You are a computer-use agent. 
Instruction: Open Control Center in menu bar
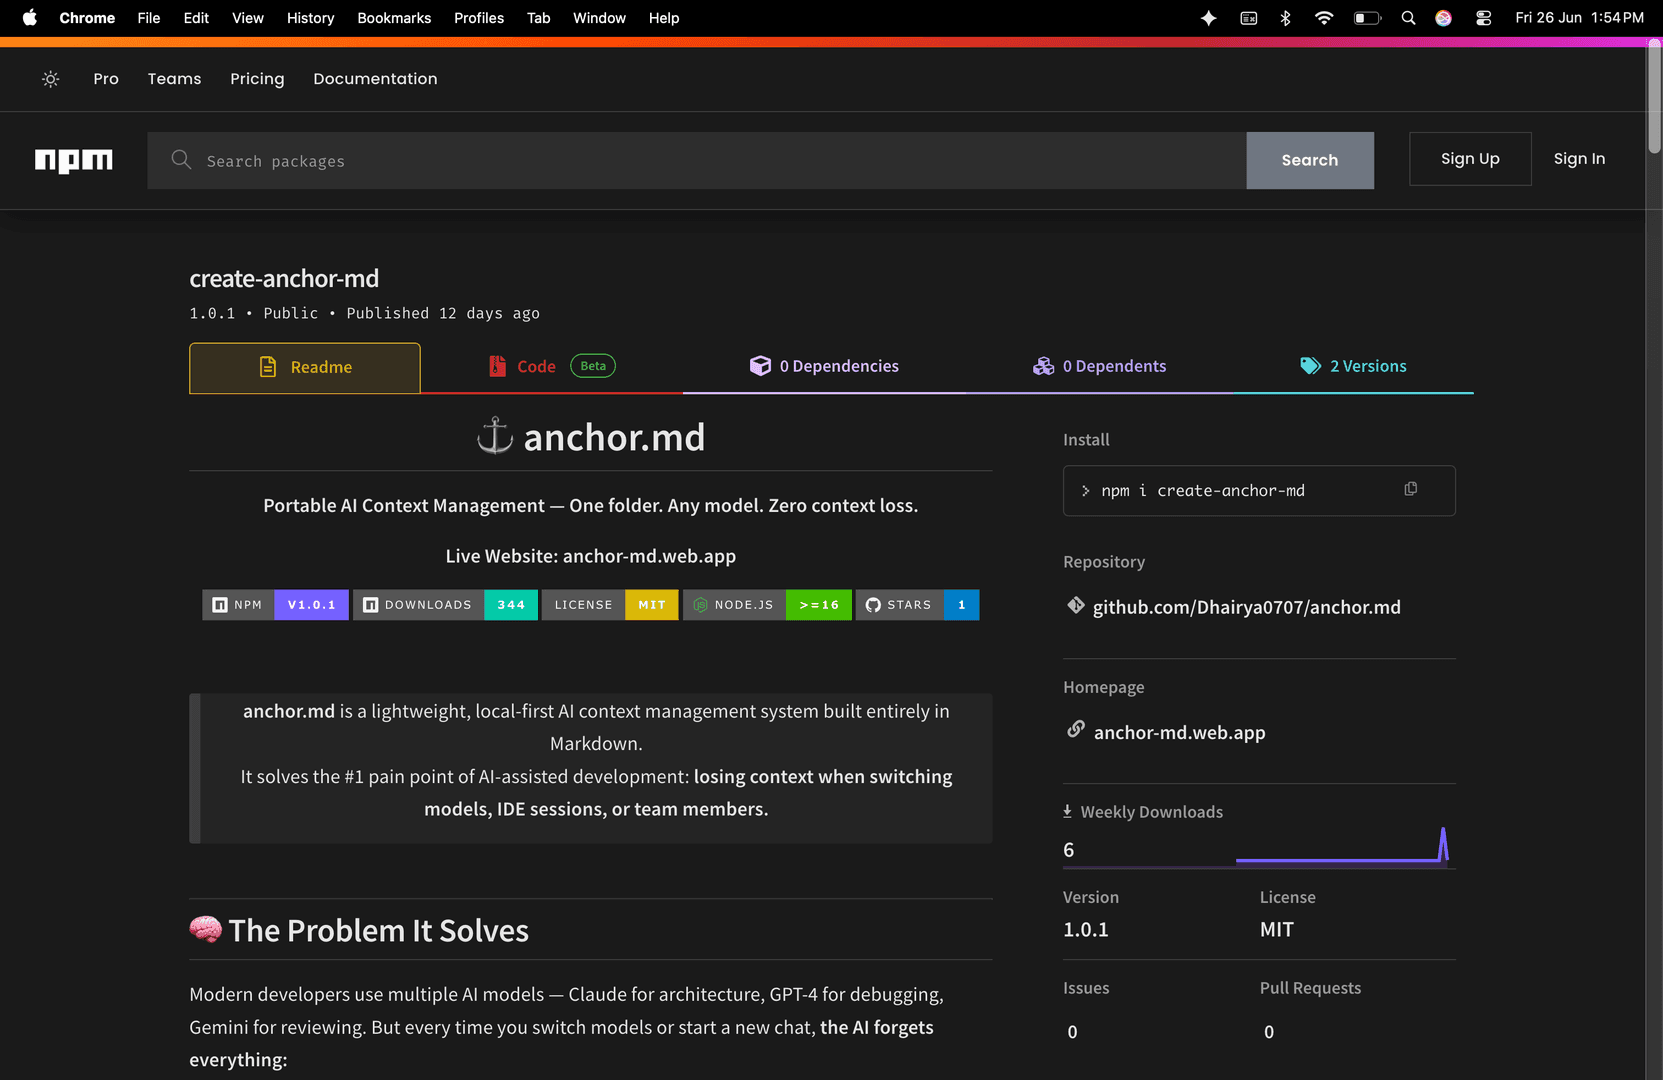(1483, 18)
